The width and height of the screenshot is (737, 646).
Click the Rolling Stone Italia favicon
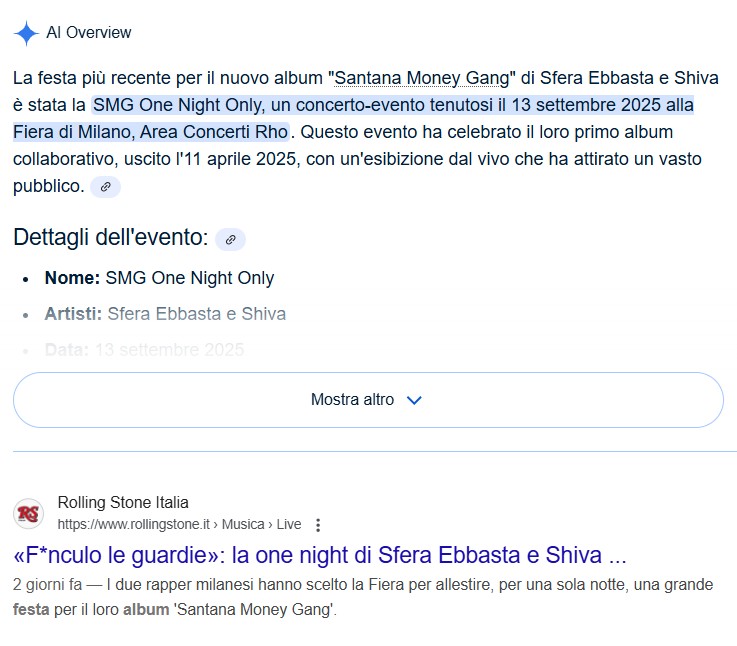coord(28,514)
